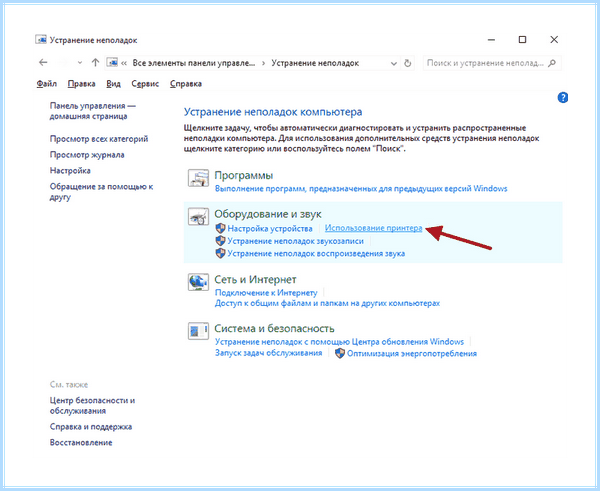This screenshot has width=600, height=491.
Task: Open the Справка menu
Action: coord(186,84)
